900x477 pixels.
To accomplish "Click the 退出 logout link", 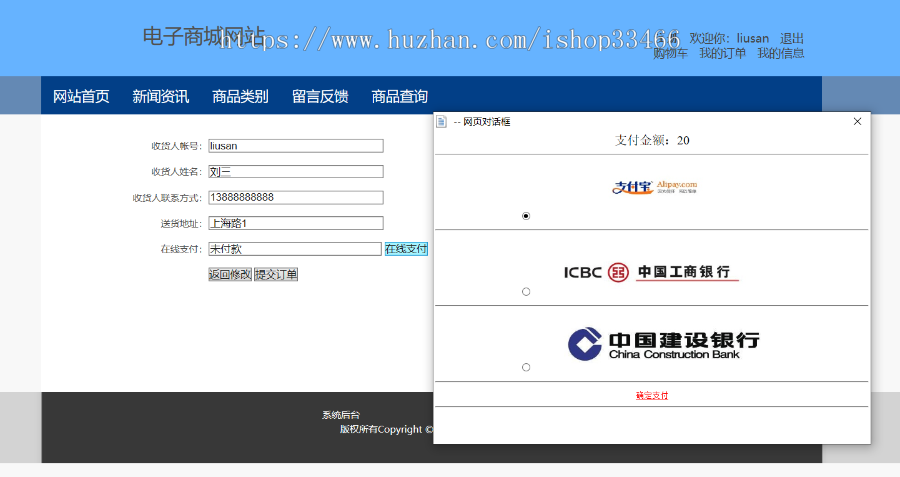I will pos(792,38).
